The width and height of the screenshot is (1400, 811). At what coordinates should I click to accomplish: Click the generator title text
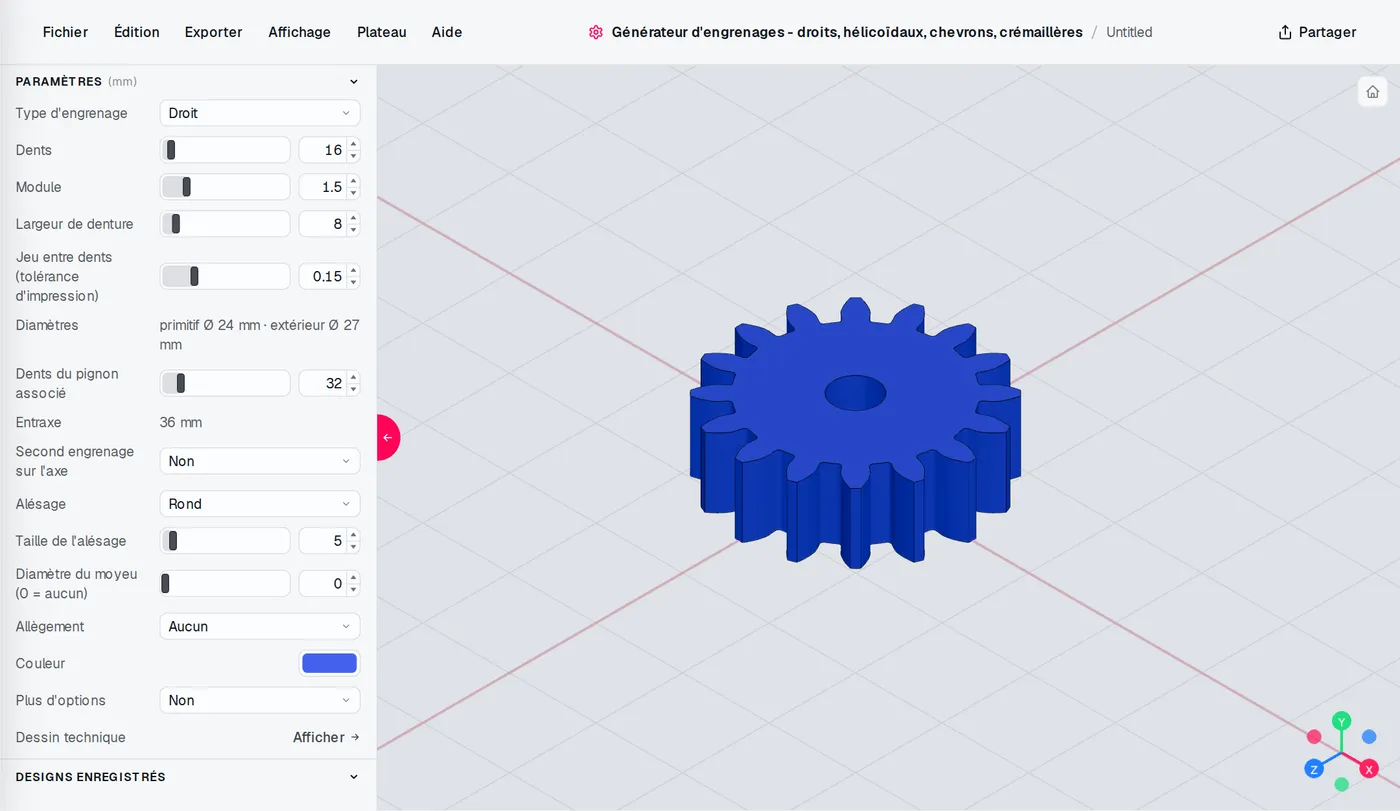(x=847, y=32)
